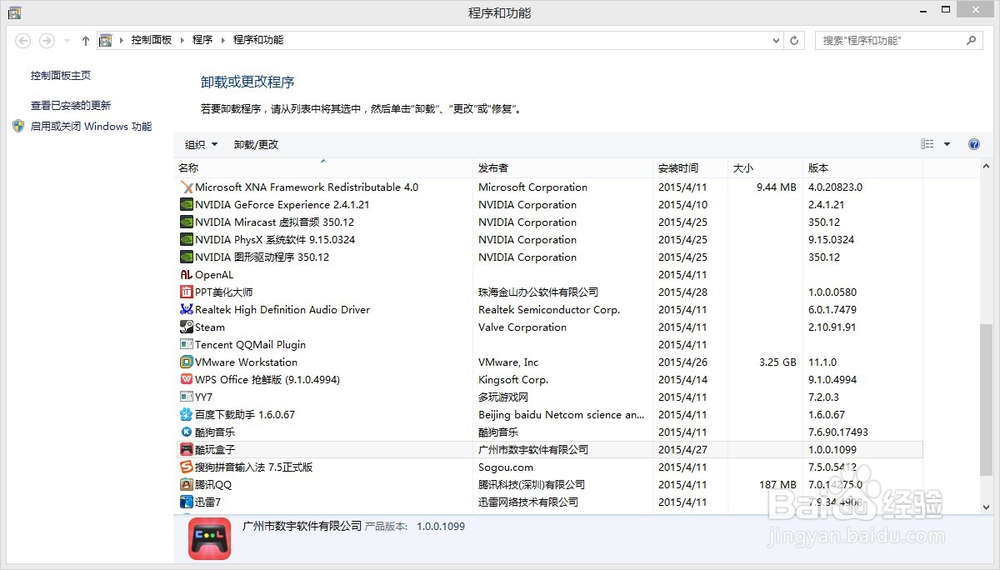Sort by the 名称 column header
Image resolution: width=1000 pixels, height=570 pixels.
coord(323,168)
